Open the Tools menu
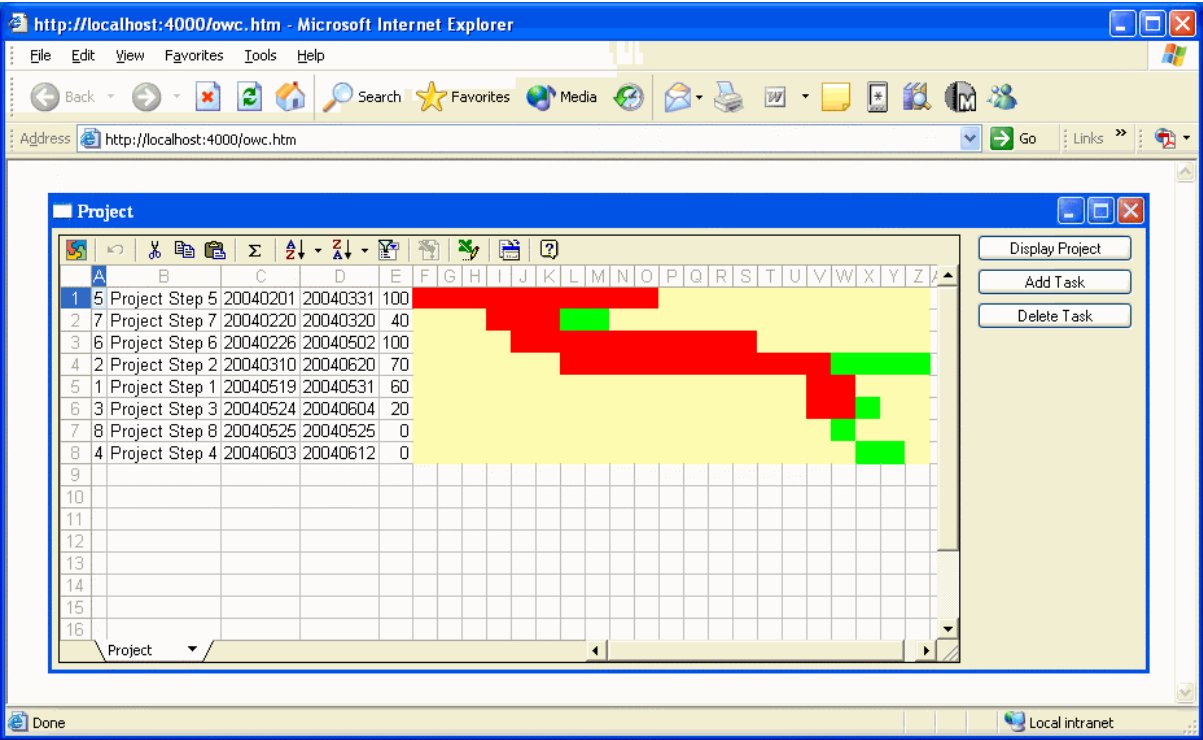 tap(260, 56)
